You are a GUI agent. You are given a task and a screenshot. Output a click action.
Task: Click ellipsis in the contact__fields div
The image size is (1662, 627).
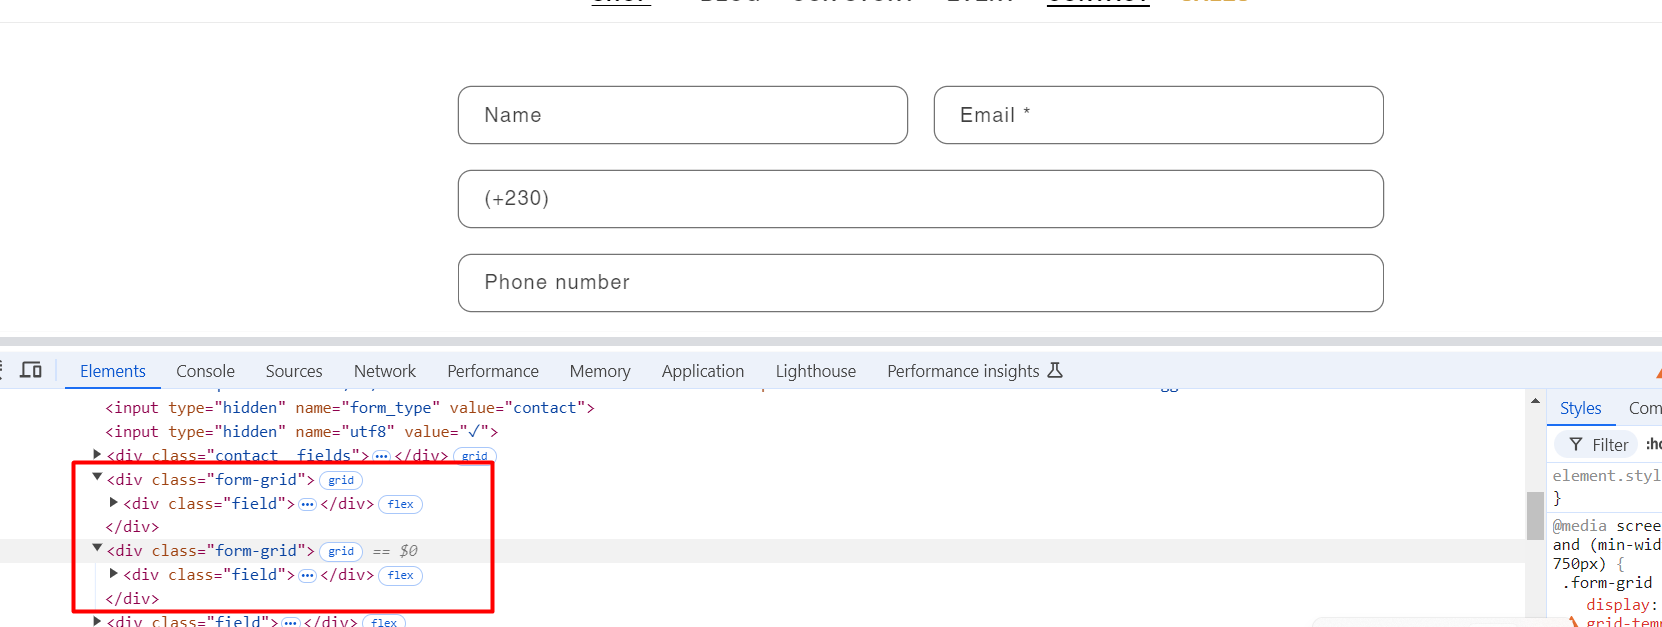381,456
